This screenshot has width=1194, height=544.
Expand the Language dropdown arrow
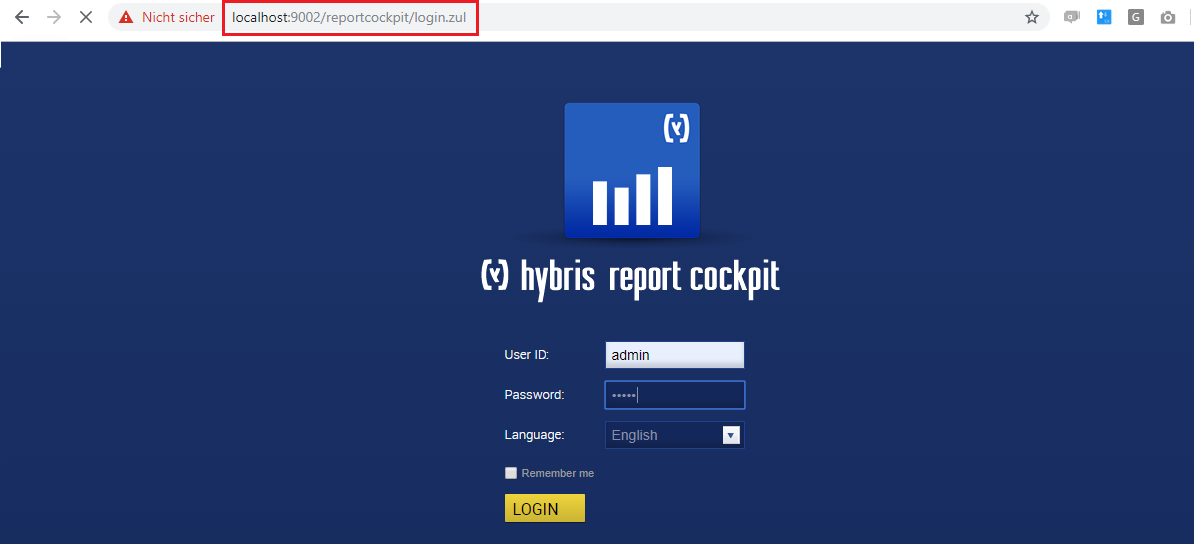pyautogui.click(x=731, y=435)
